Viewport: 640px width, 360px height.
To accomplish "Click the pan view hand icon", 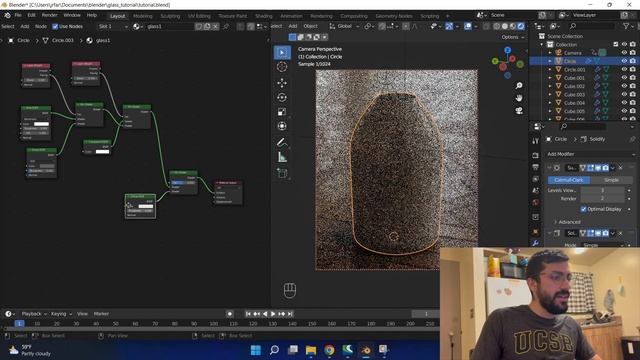I will pos(519,98).
